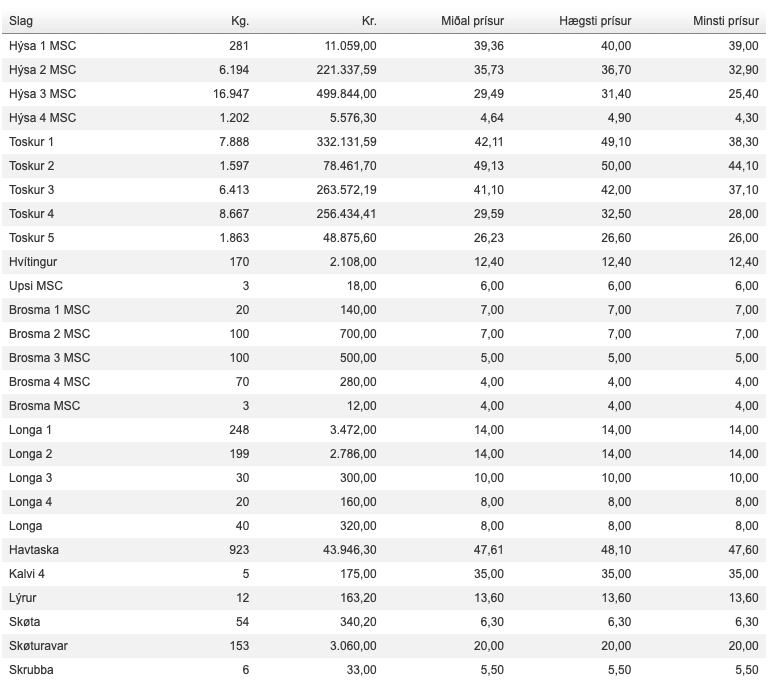This screenshot has width=776, height=691.
Task: Click the Upsi MSC species name
Action: [35, 285]
